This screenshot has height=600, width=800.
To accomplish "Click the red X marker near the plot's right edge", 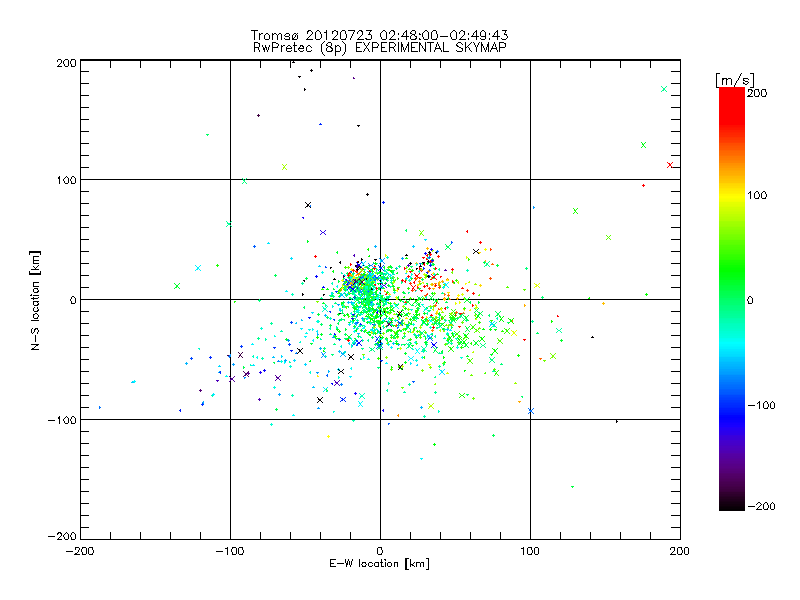I will coord(670,165).
